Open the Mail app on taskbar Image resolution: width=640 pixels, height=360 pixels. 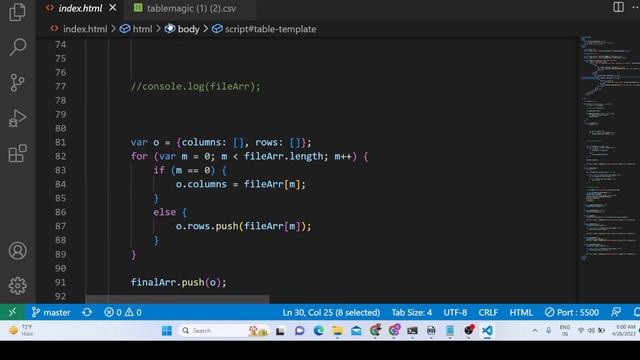(356, 330)
